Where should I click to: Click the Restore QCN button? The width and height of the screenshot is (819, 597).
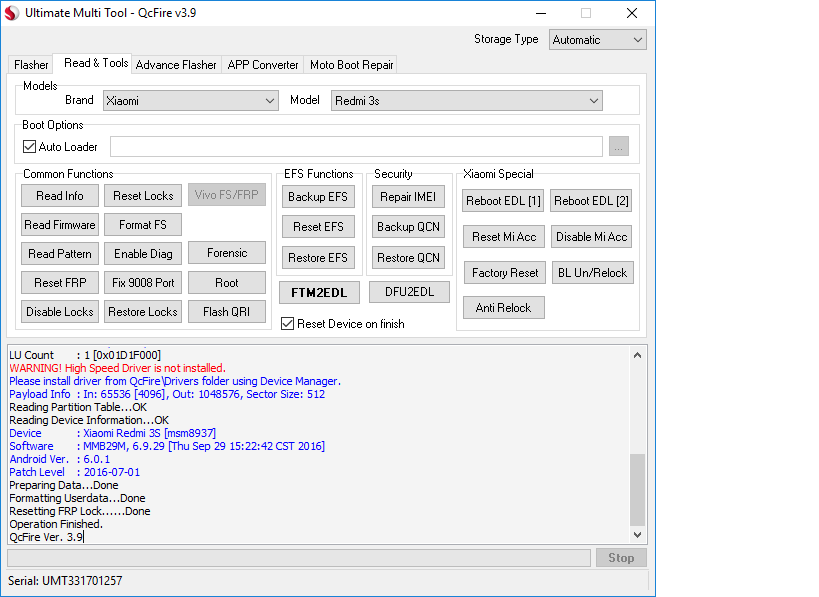coord(408,257)
